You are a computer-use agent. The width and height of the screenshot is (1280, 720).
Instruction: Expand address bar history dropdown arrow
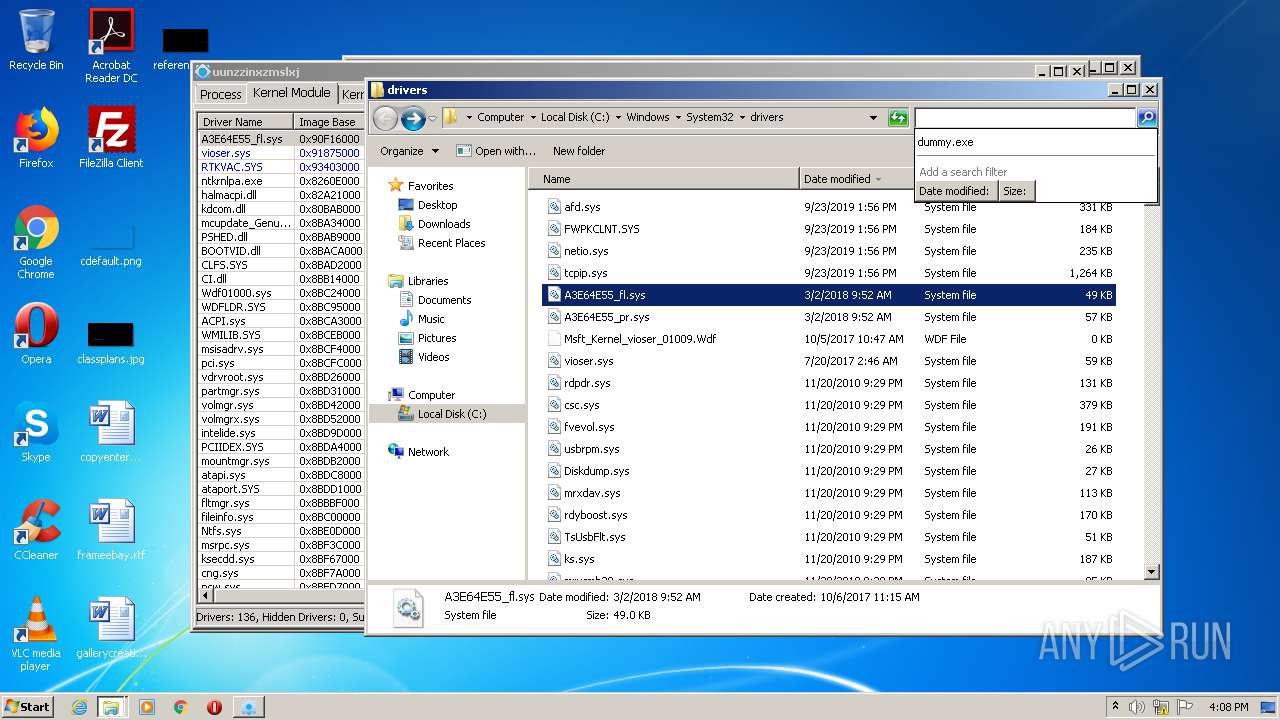pyautogui.click(x=873, y=118)
